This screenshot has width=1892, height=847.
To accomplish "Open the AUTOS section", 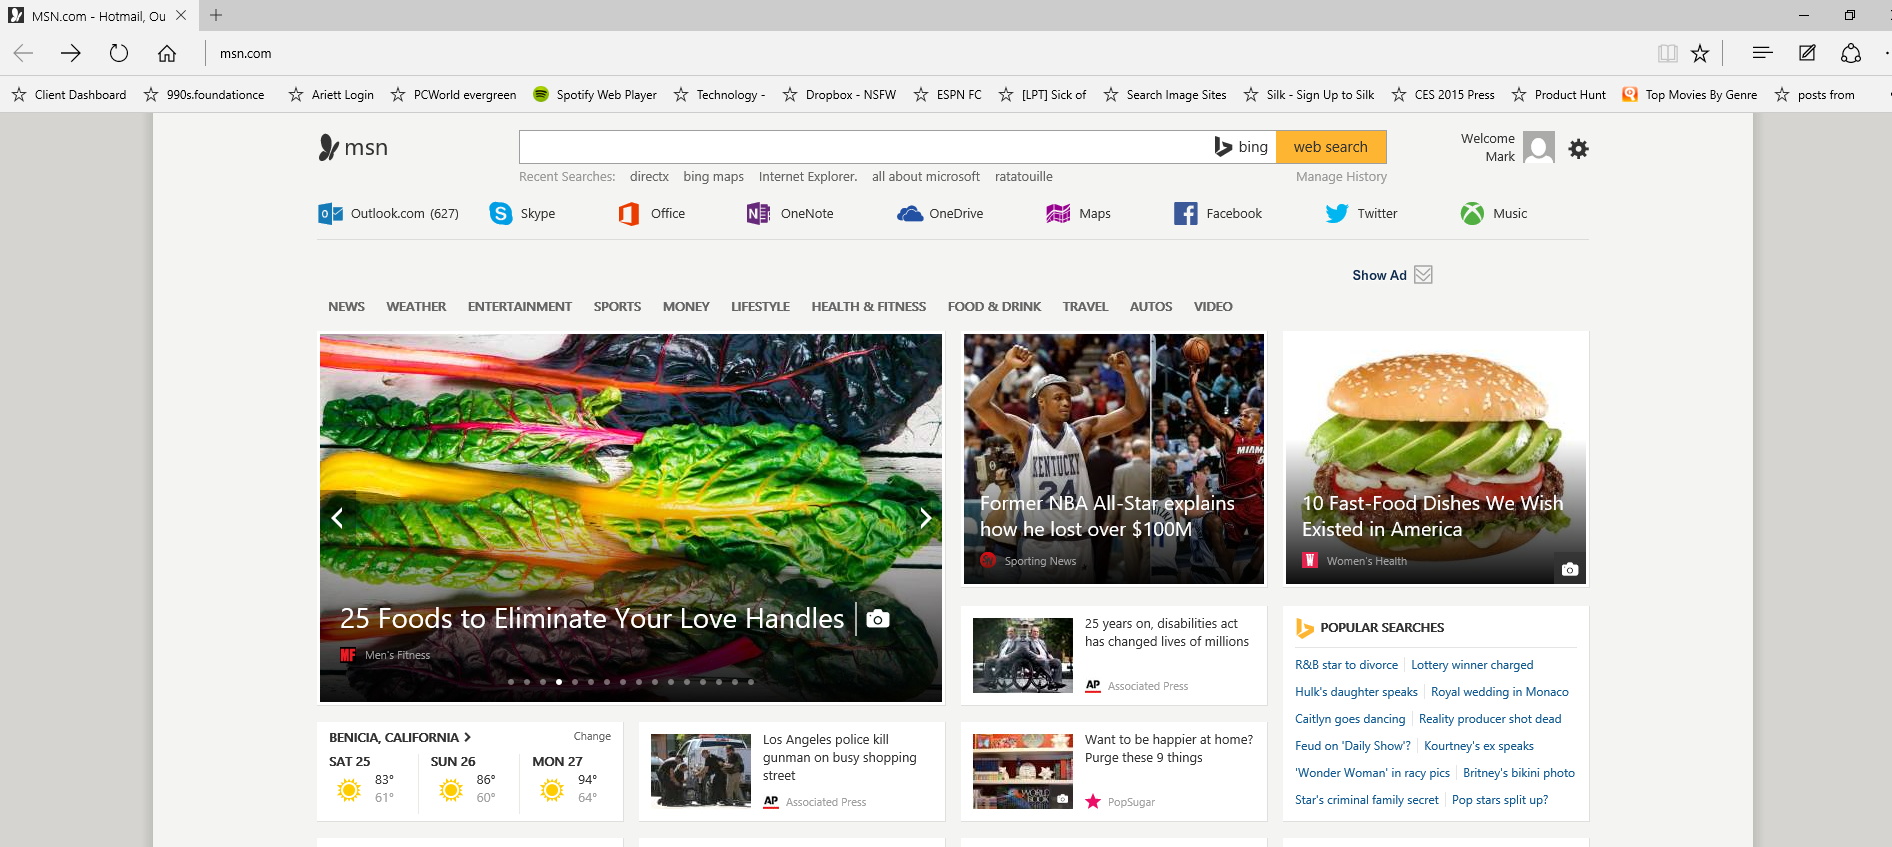I will (x=1151, y=307).
